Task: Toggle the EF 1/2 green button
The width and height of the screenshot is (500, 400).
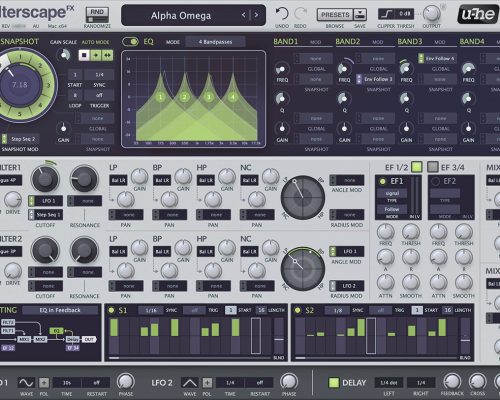Action: 416,167
